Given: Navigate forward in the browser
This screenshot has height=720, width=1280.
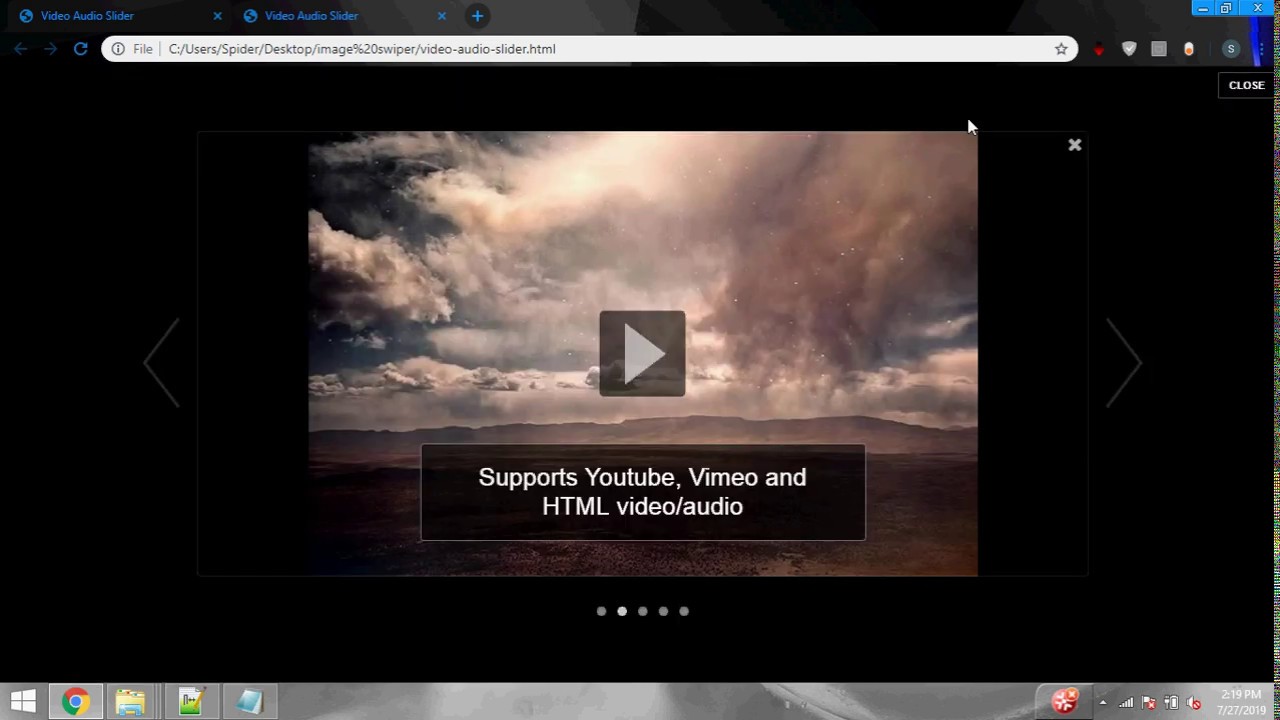Looking at the screenshot, I should 50,48.
